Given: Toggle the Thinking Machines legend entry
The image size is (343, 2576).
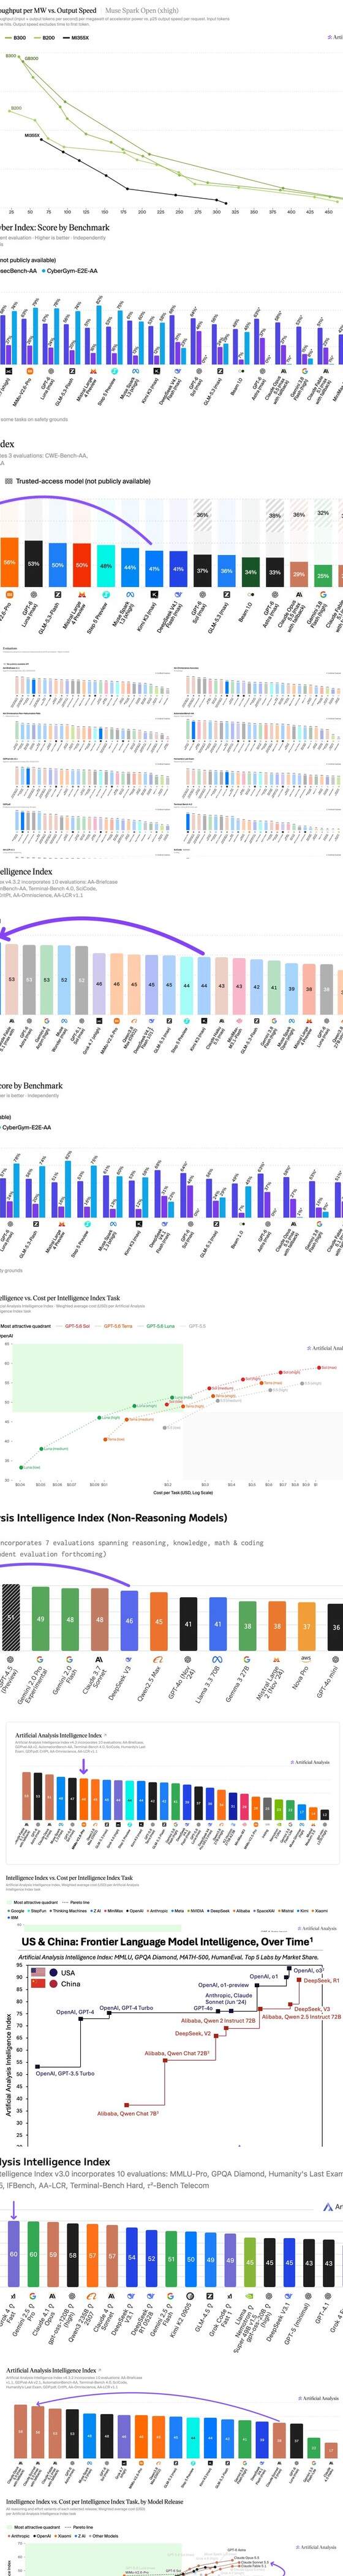Looking at the screenshot, I should pyautogui.click(x=69, y=1911).
